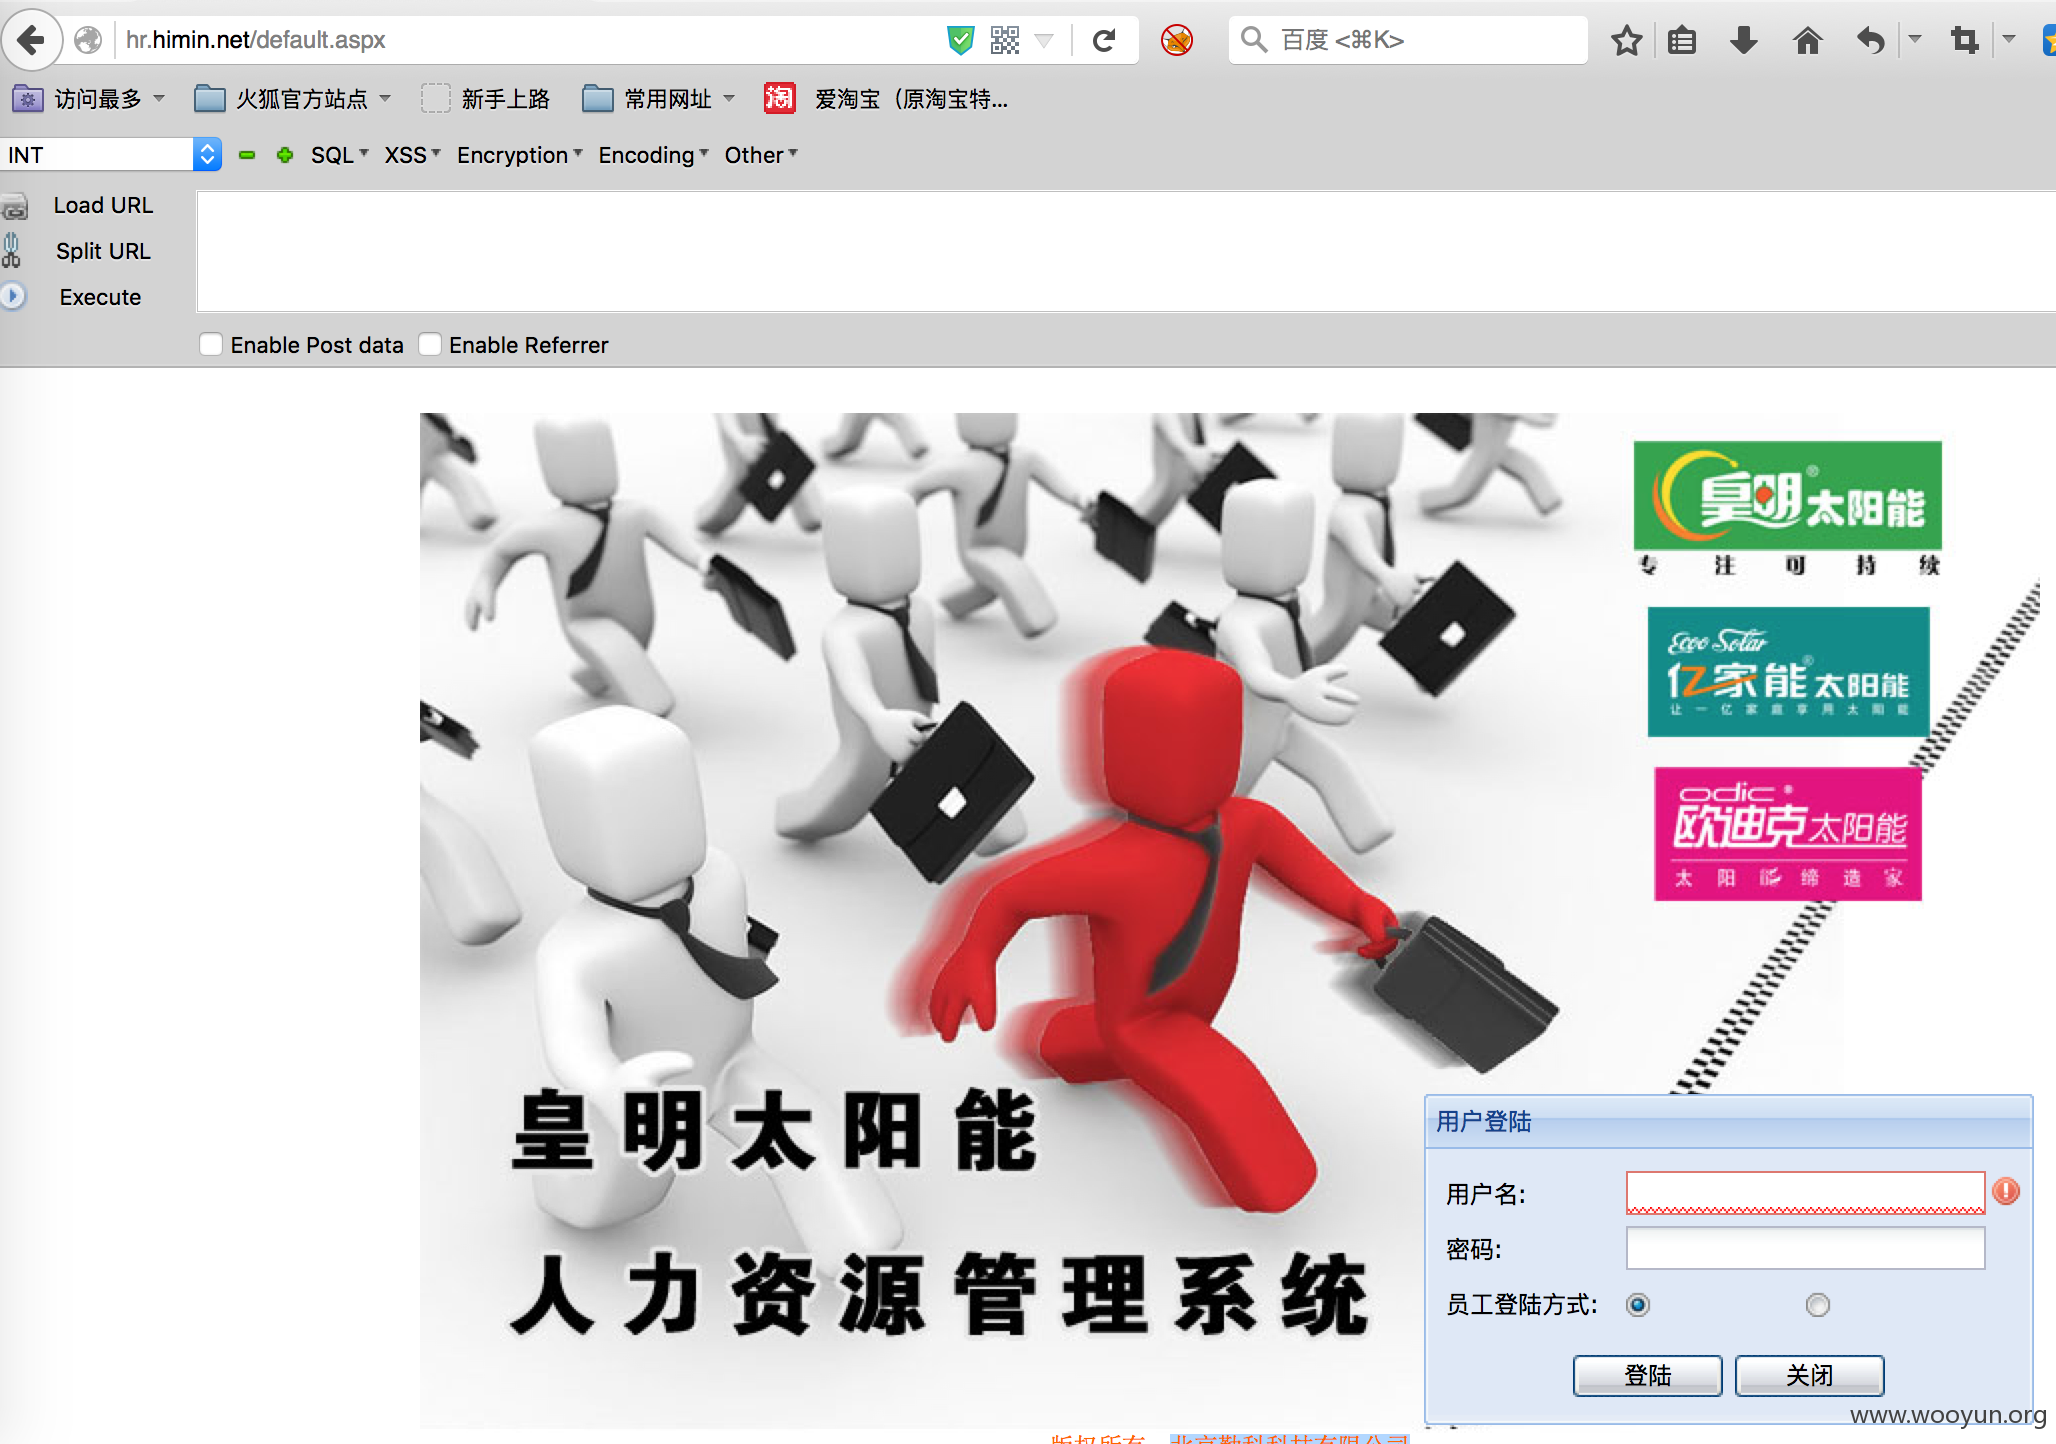This screenshot has width=2056, height=1444.
Task: Reload the page with the refresh icon
Action: coord(1104,40)
